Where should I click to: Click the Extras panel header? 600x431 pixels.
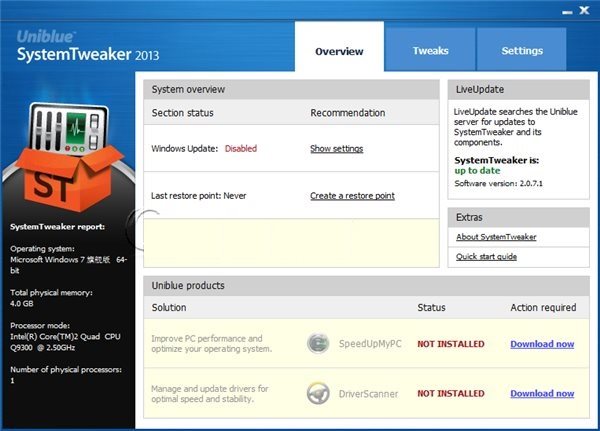click(x=518, y=217)
